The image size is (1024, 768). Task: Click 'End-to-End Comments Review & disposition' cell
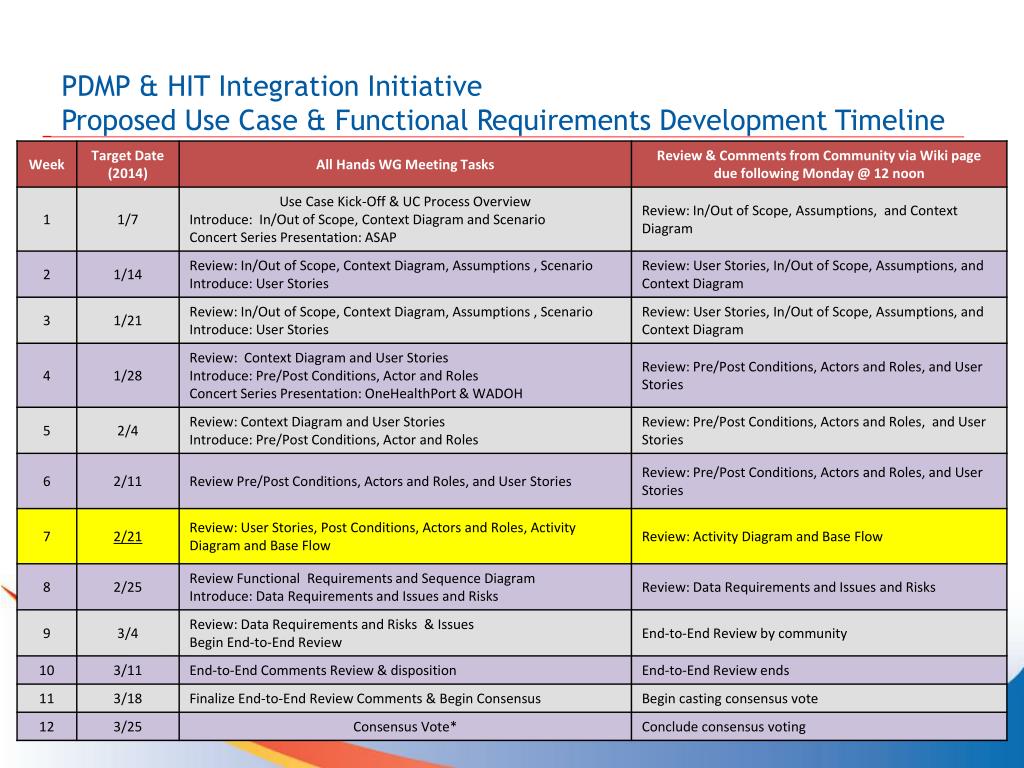(x=405, y=670)
